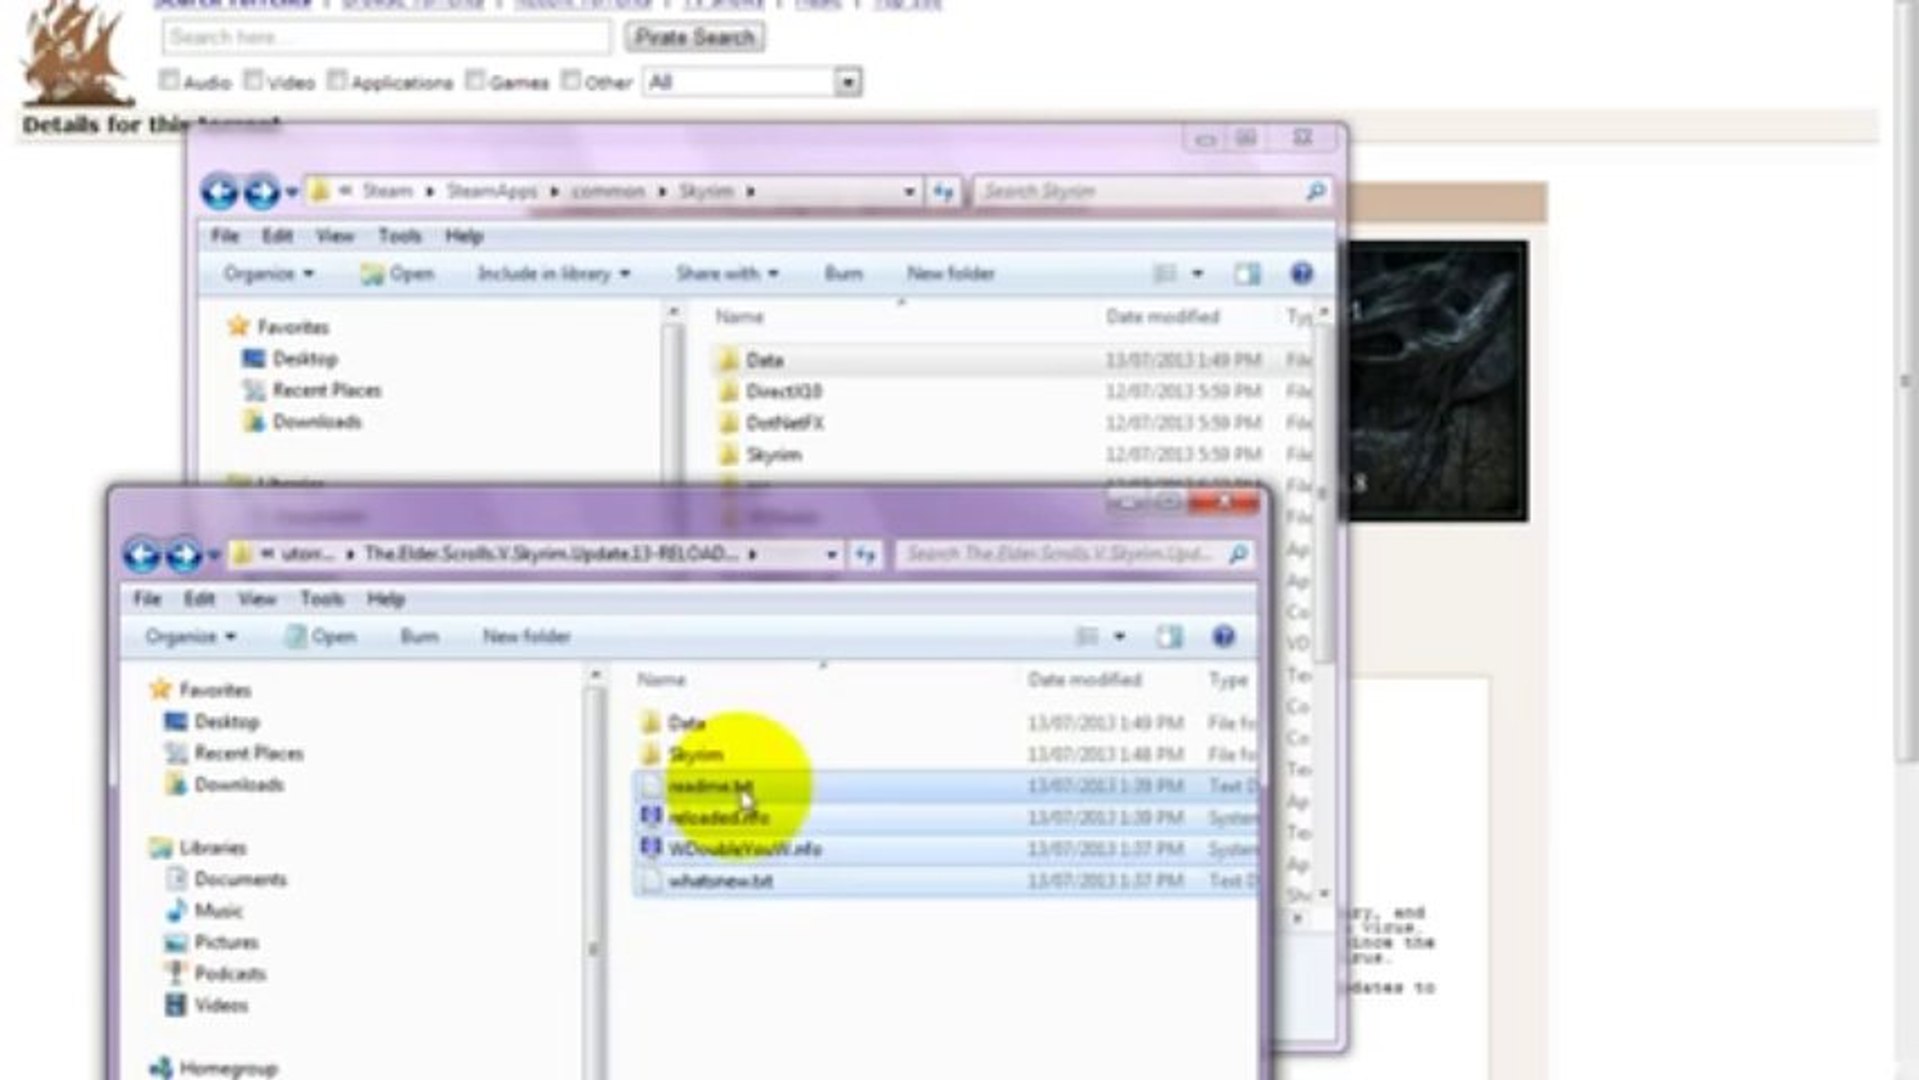
Task: Click the search magnifier in Search Skyrim box
Action: (x=1316, y=190)
